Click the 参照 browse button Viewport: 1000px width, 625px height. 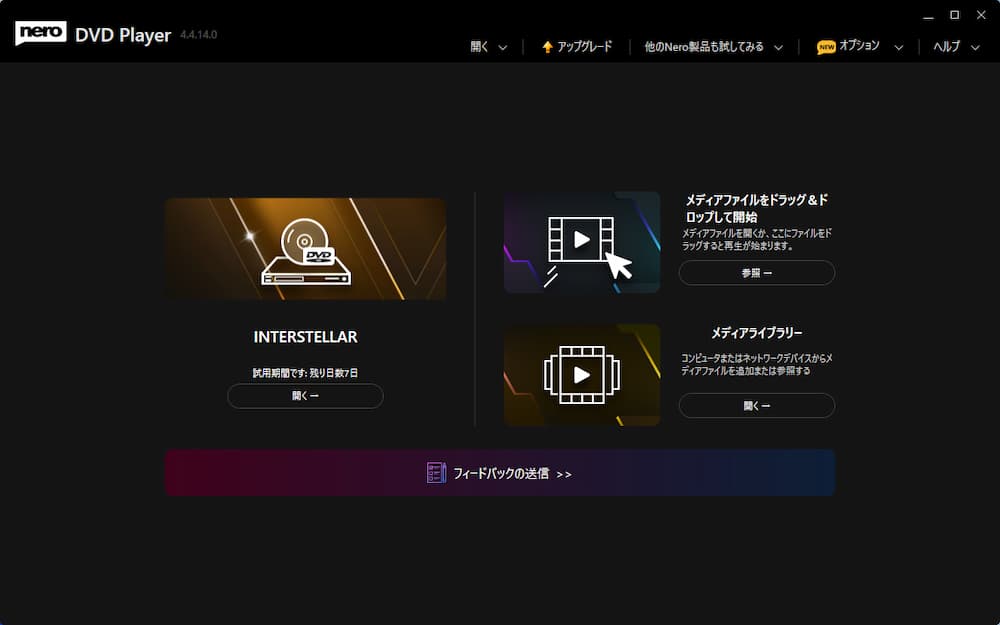pyautogui.click(x=756, y=273)
